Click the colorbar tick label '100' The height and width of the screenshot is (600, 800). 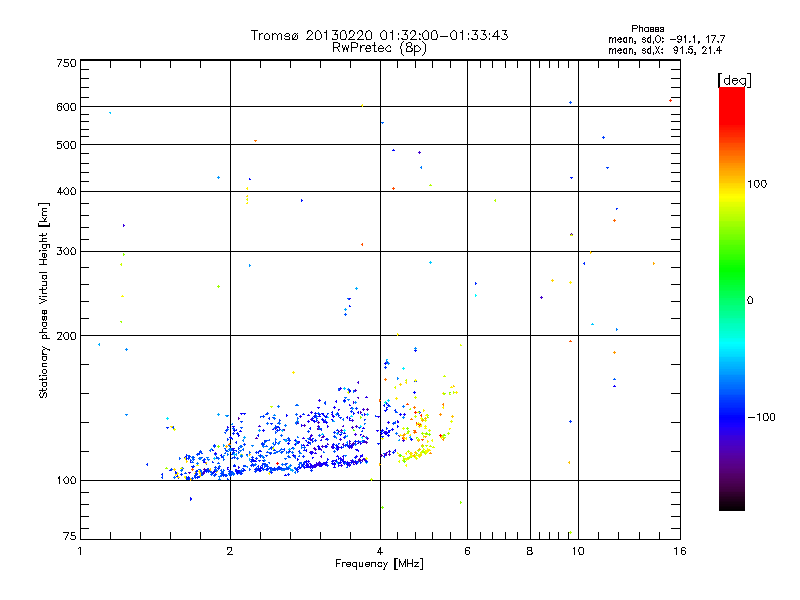[x=757, y=184]
